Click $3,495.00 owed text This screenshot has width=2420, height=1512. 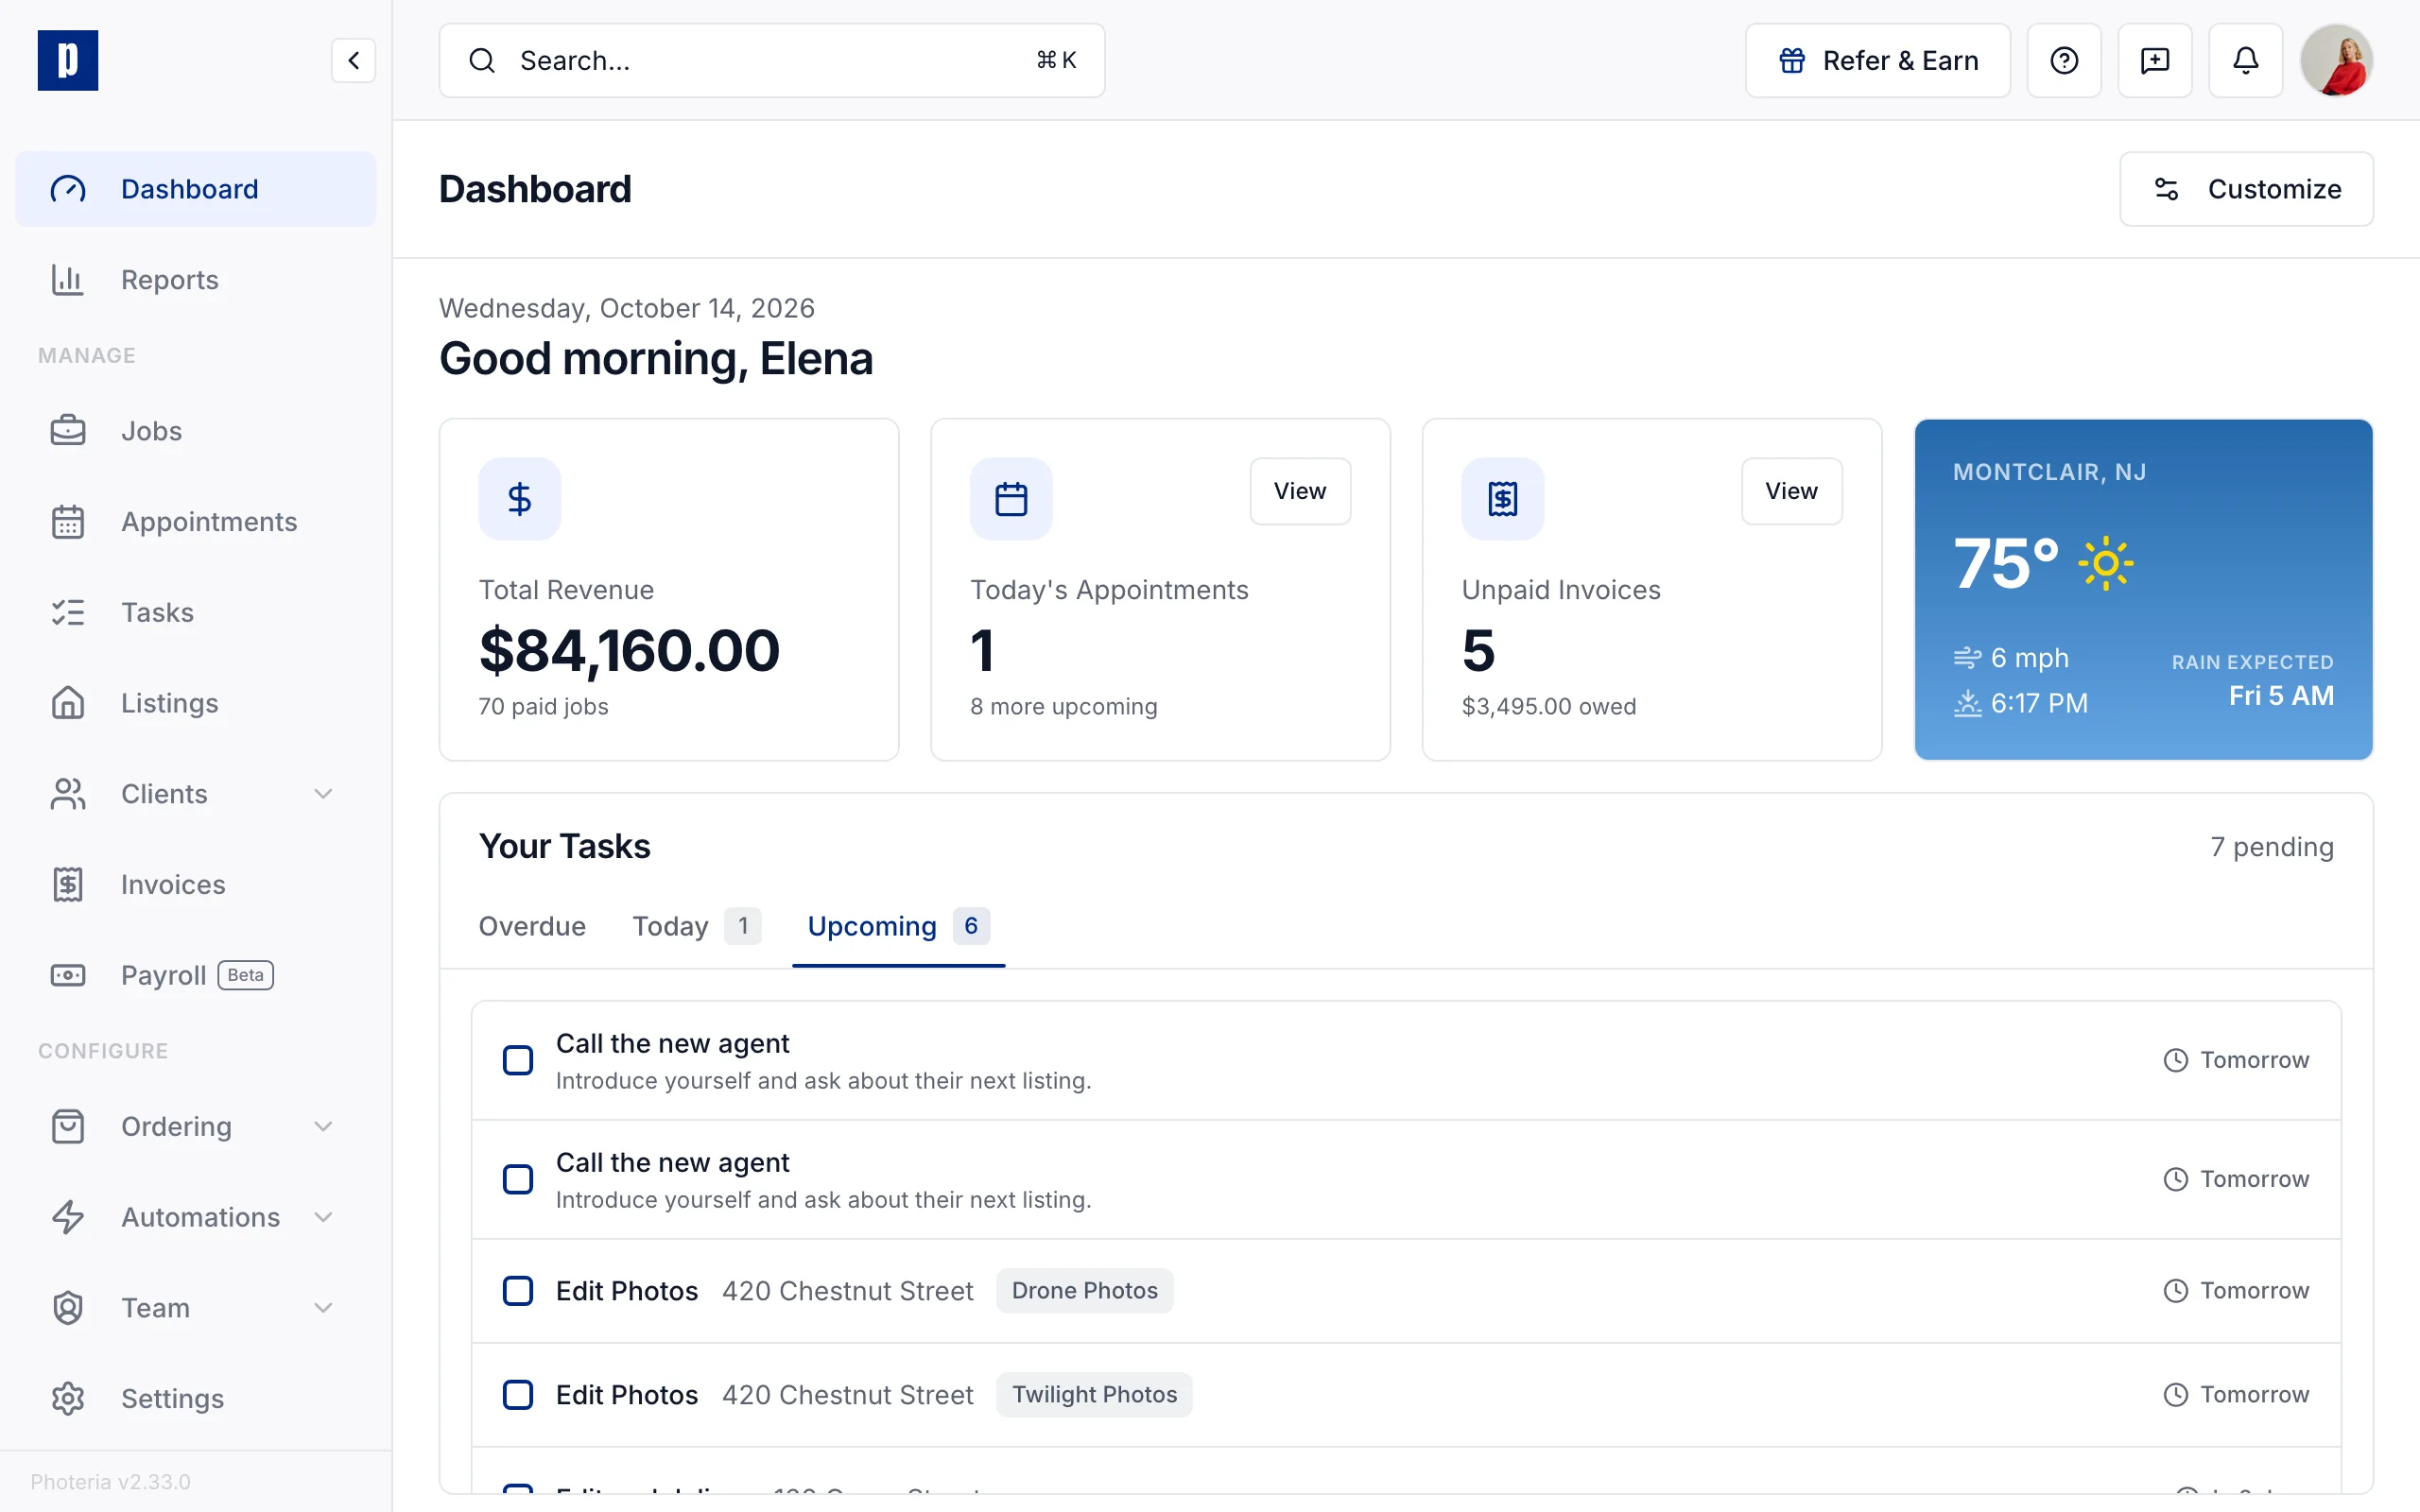tap(1549, 707)
